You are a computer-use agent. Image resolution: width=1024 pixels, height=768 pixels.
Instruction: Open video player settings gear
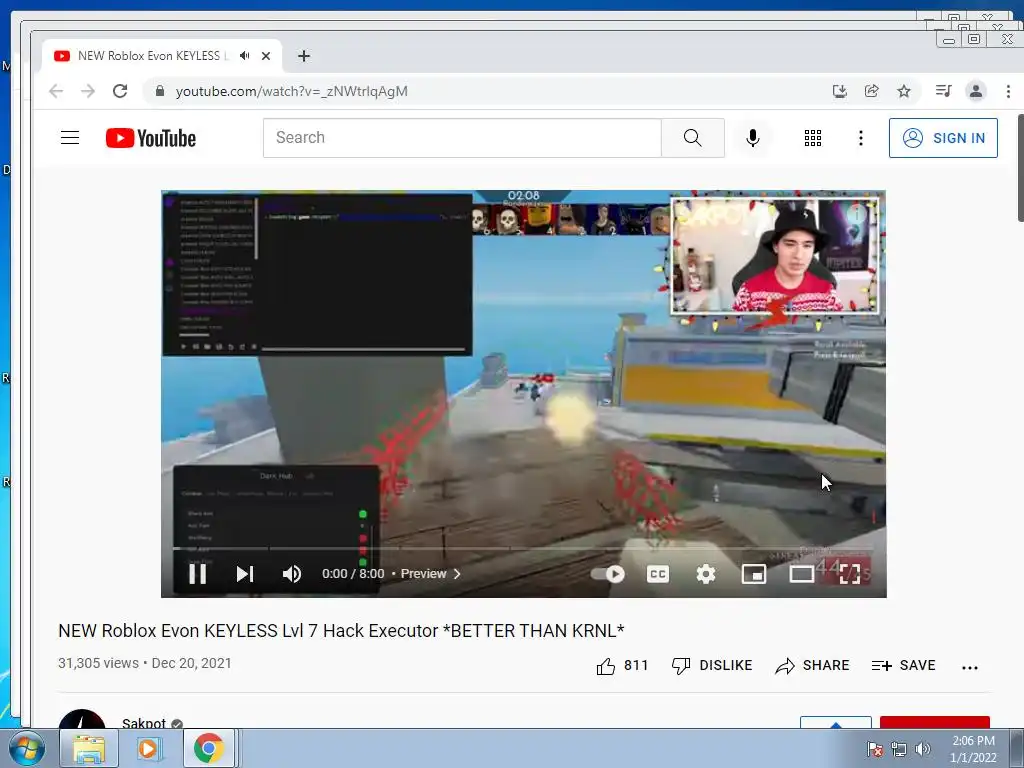(x=706, y=574)
